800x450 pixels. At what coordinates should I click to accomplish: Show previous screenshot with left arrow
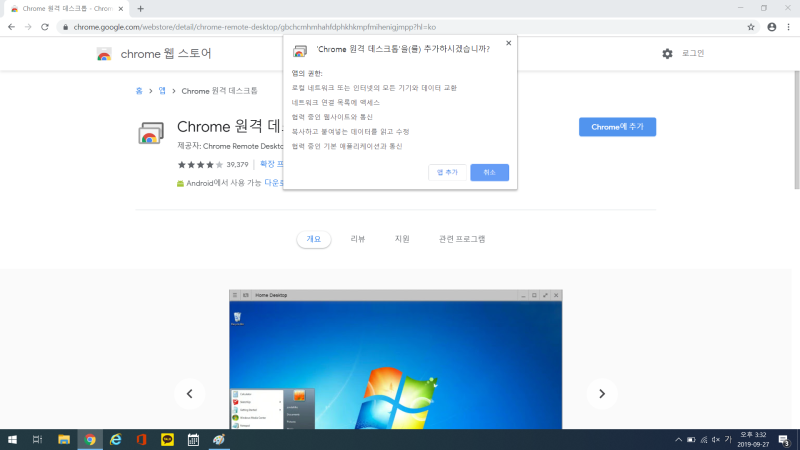pyautogui.click(x=189, y=394)
